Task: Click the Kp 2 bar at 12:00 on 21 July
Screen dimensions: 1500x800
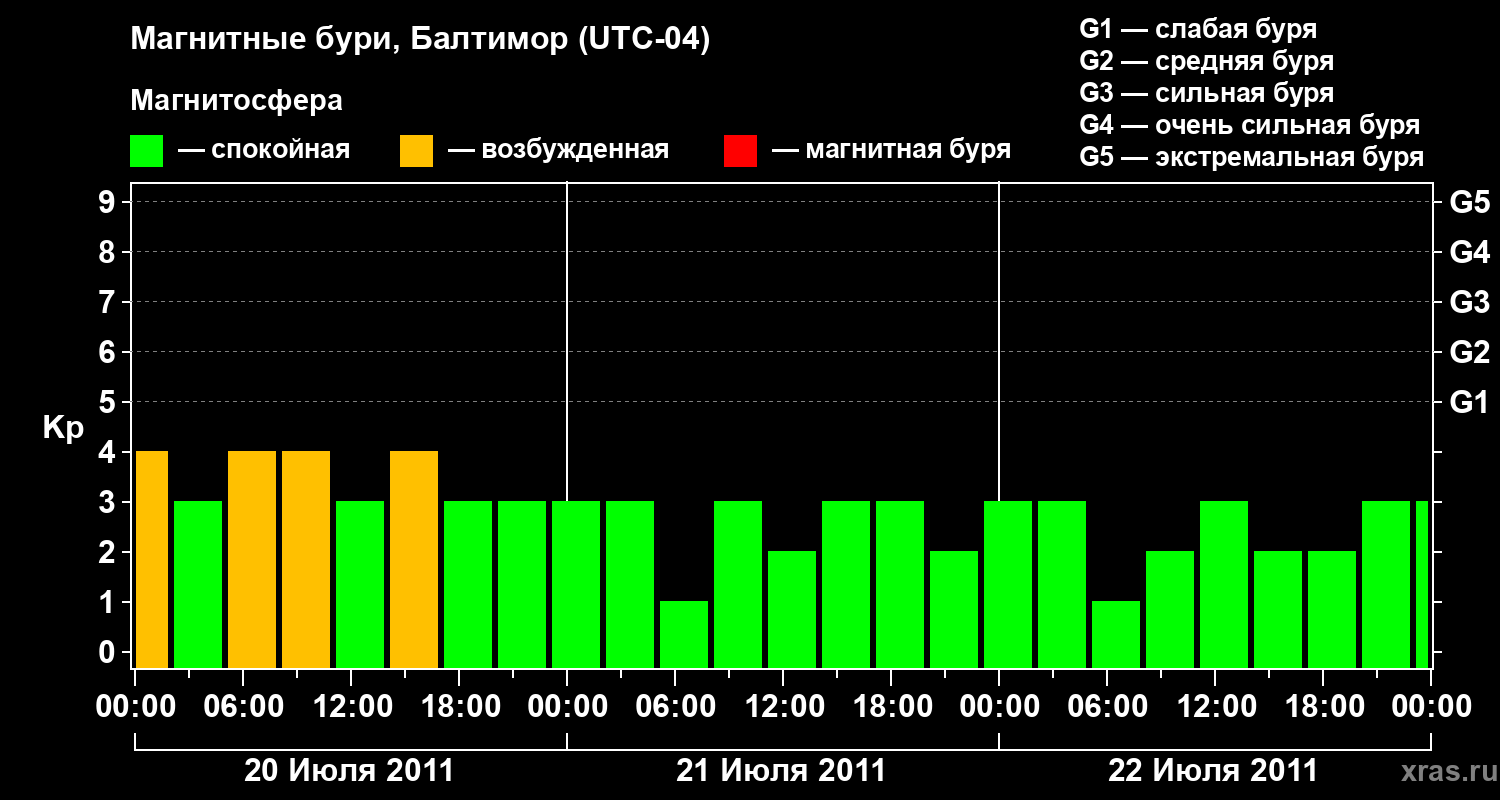Action: tap(792, 609)
